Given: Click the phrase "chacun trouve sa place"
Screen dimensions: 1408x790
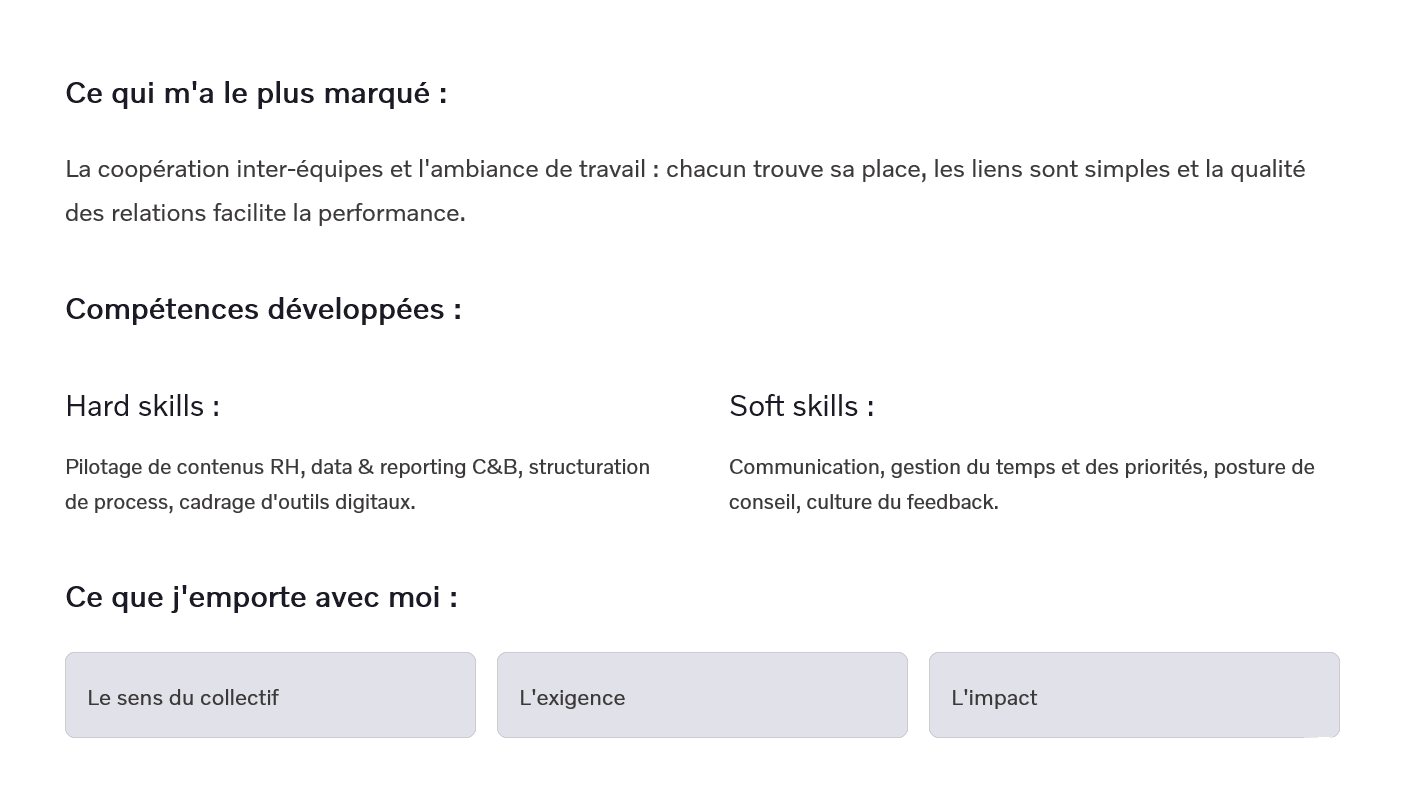Looking at the screenshot, I should (793, 169).
